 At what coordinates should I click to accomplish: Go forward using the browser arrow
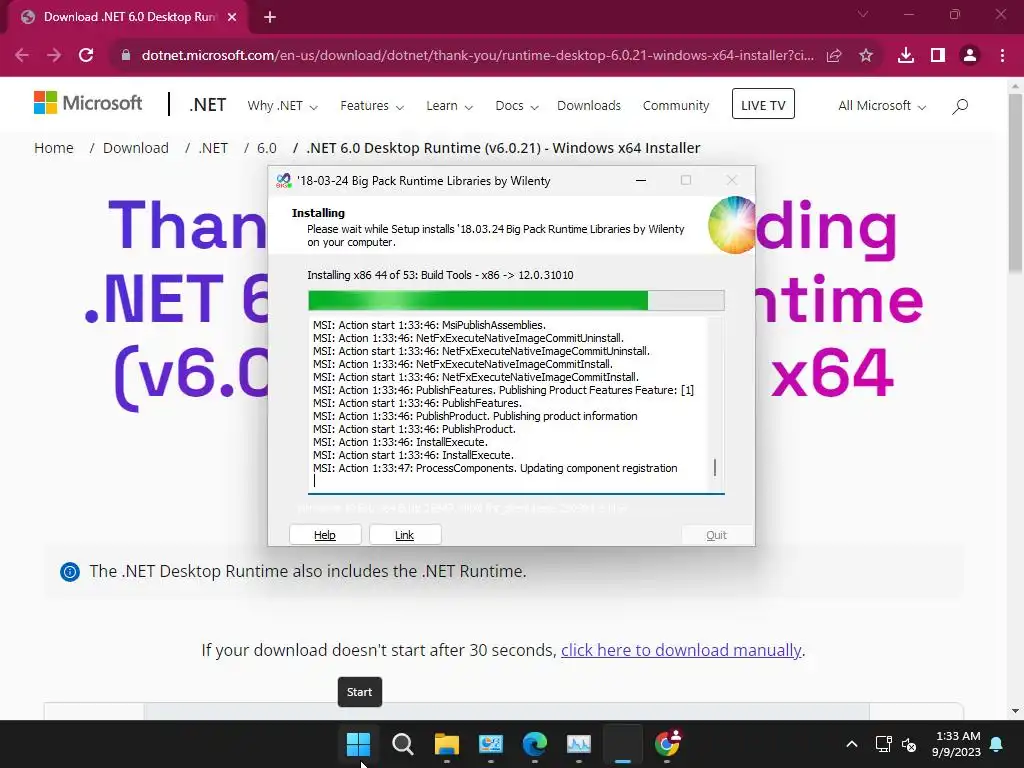click(54, 55)
